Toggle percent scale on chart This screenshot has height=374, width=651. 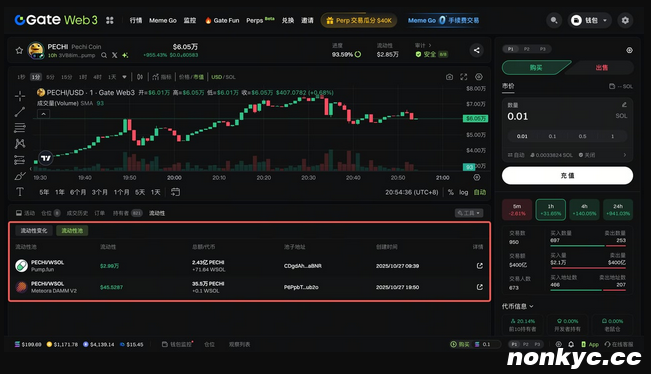(450, 192)
